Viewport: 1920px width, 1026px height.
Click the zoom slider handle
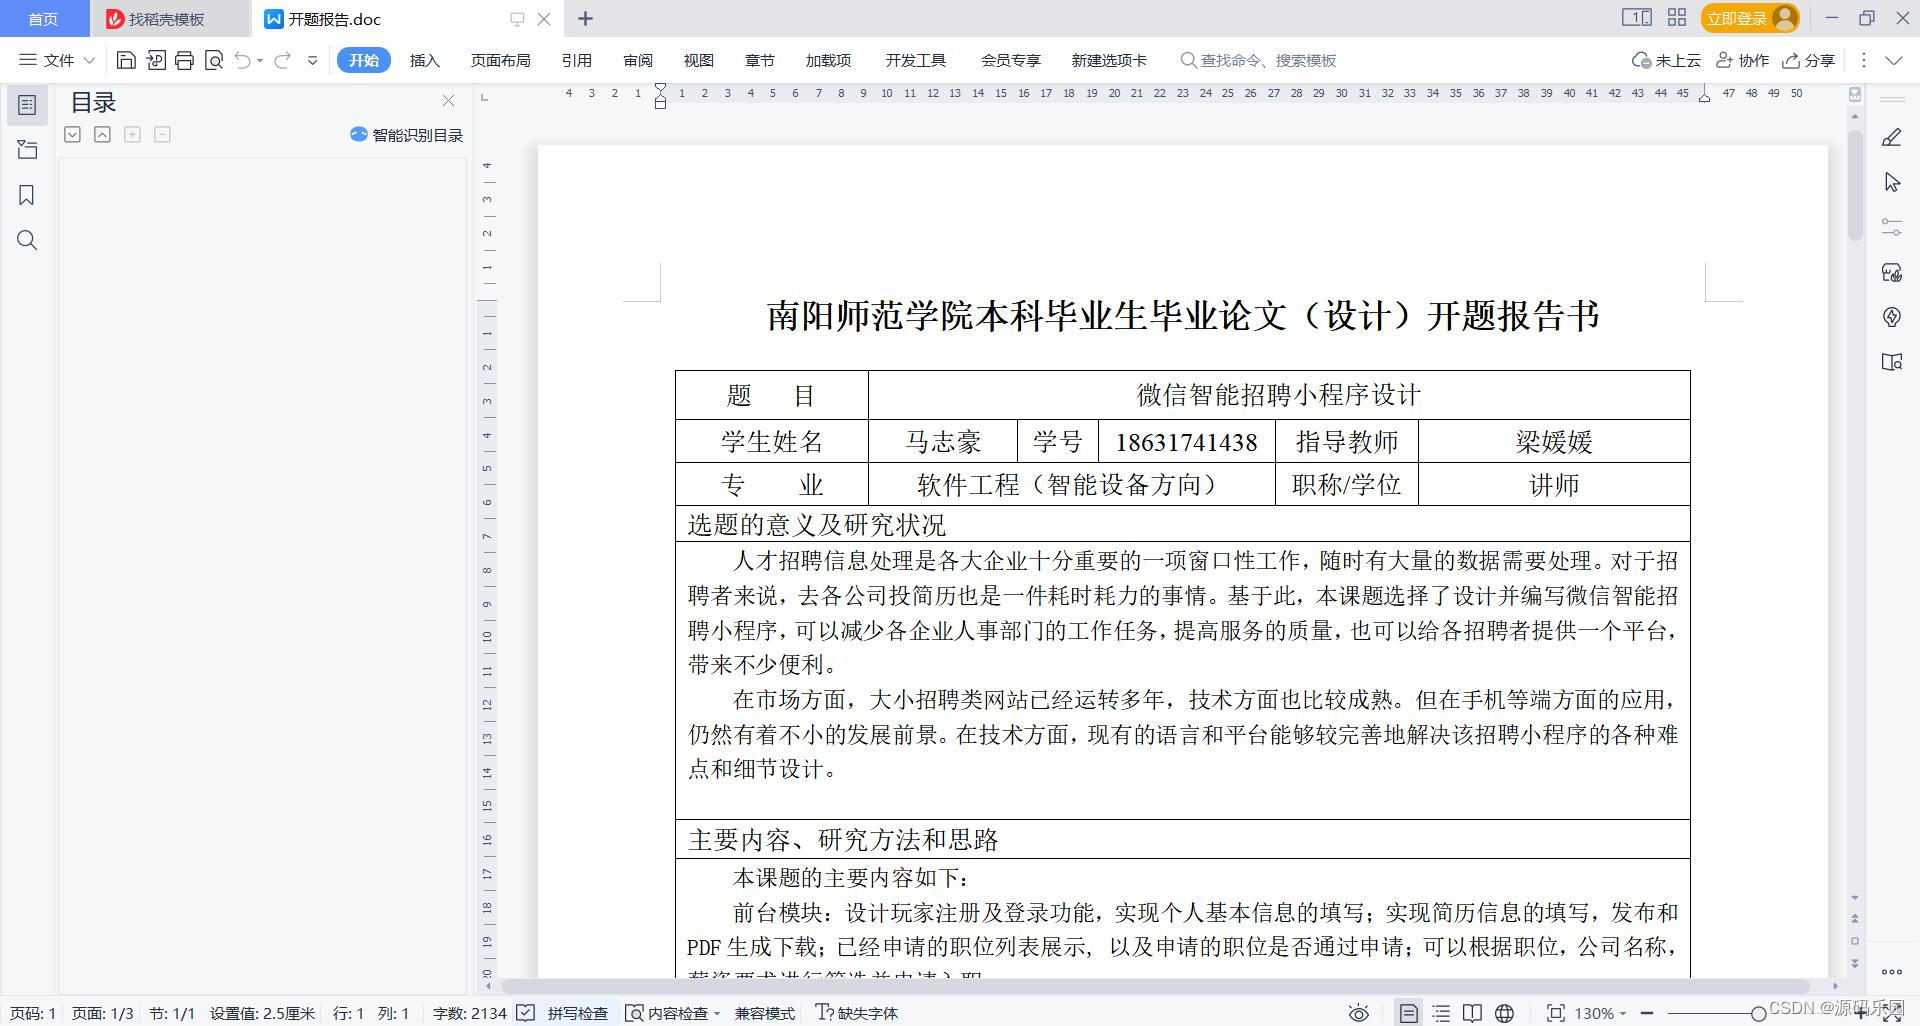click(1758, 1013)
